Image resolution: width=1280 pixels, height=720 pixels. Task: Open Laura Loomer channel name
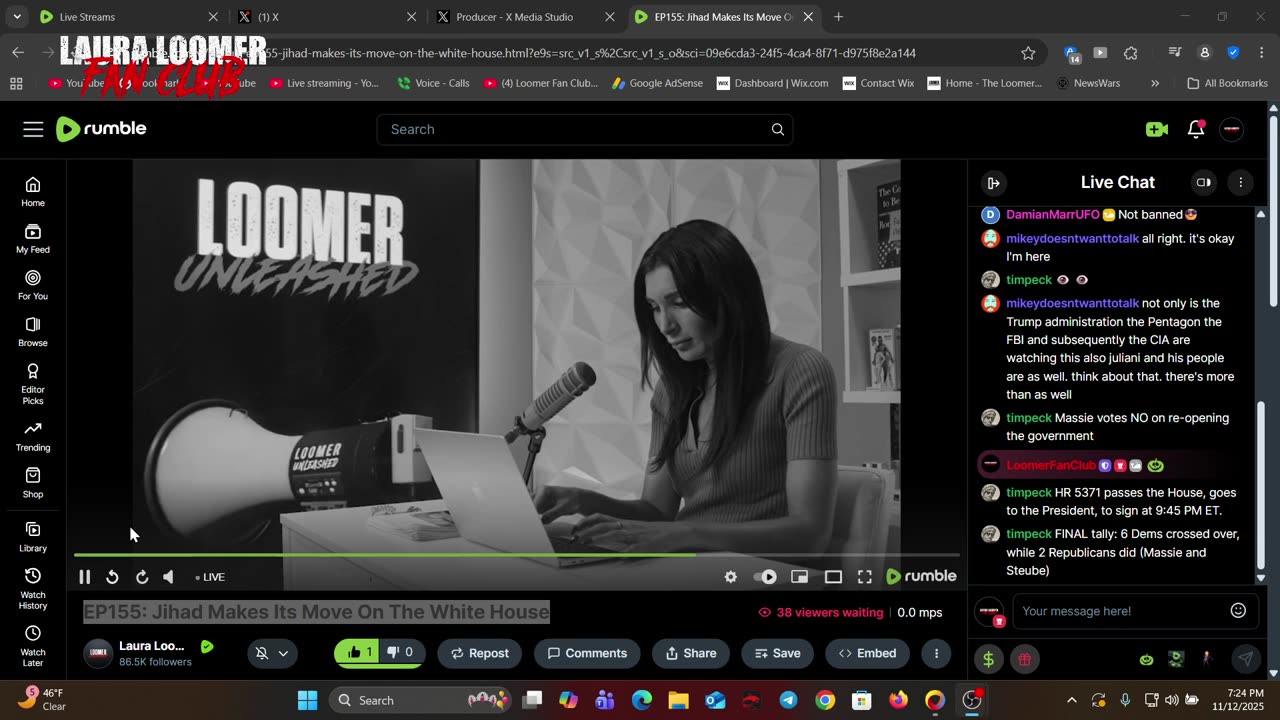(x=152, y=646)
